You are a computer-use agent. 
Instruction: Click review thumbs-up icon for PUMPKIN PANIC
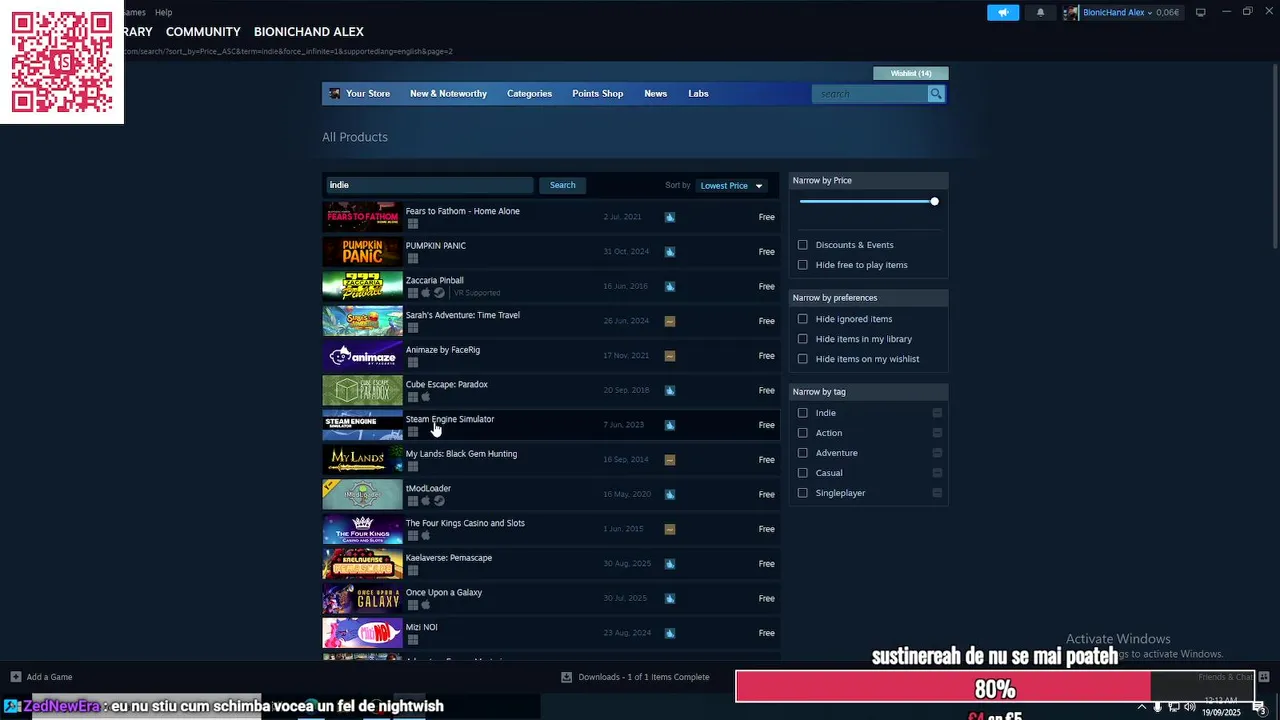(x=670, y=252)
